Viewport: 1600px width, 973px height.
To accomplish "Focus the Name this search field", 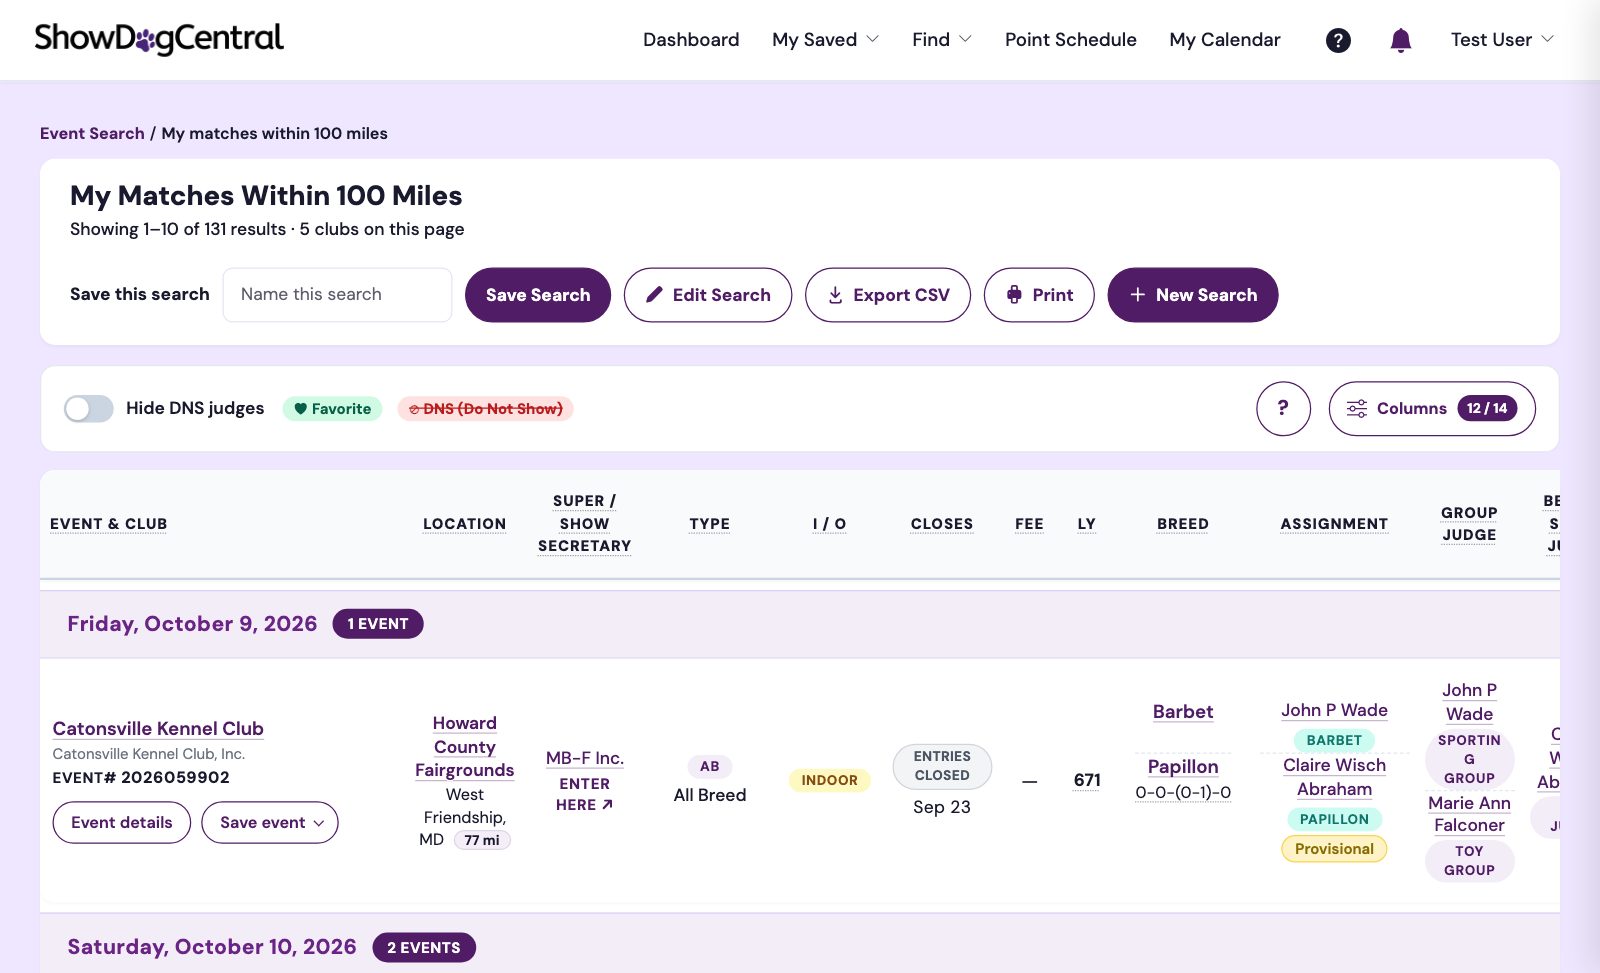I will [337, 294].
